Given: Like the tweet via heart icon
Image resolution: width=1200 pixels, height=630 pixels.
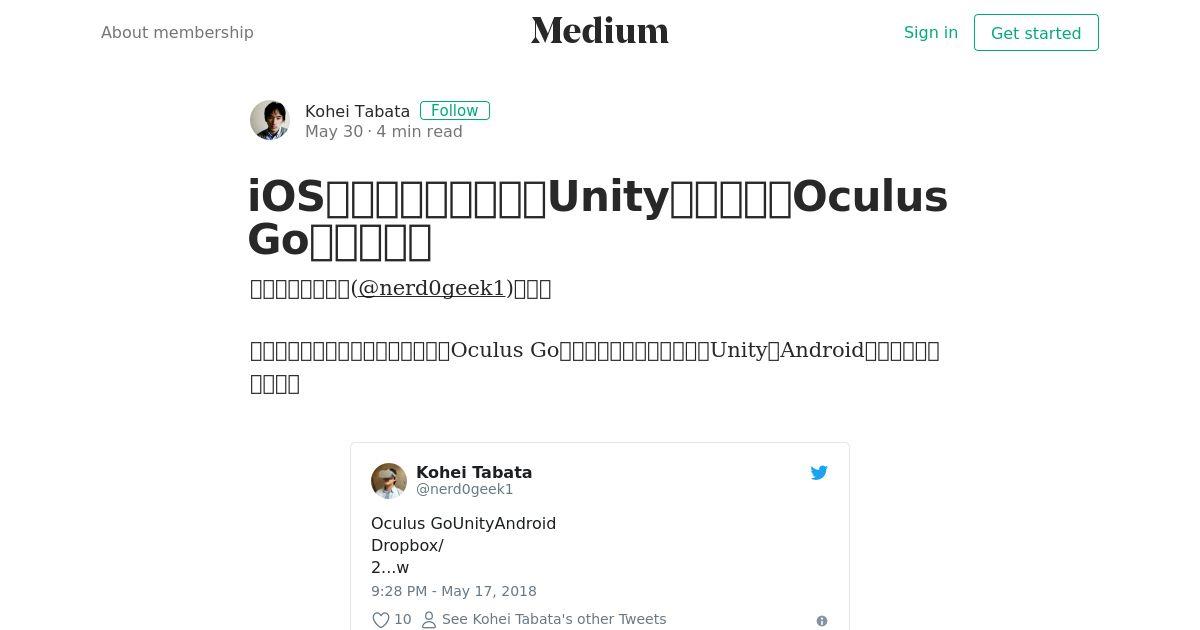Looking at the screenshot, I should point(381,620).
